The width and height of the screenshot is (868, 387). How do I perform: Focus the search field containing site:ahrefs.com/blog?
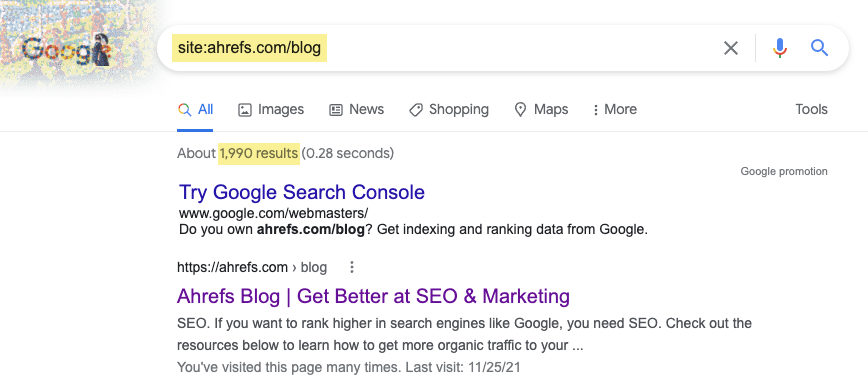[x=437, y=48]
